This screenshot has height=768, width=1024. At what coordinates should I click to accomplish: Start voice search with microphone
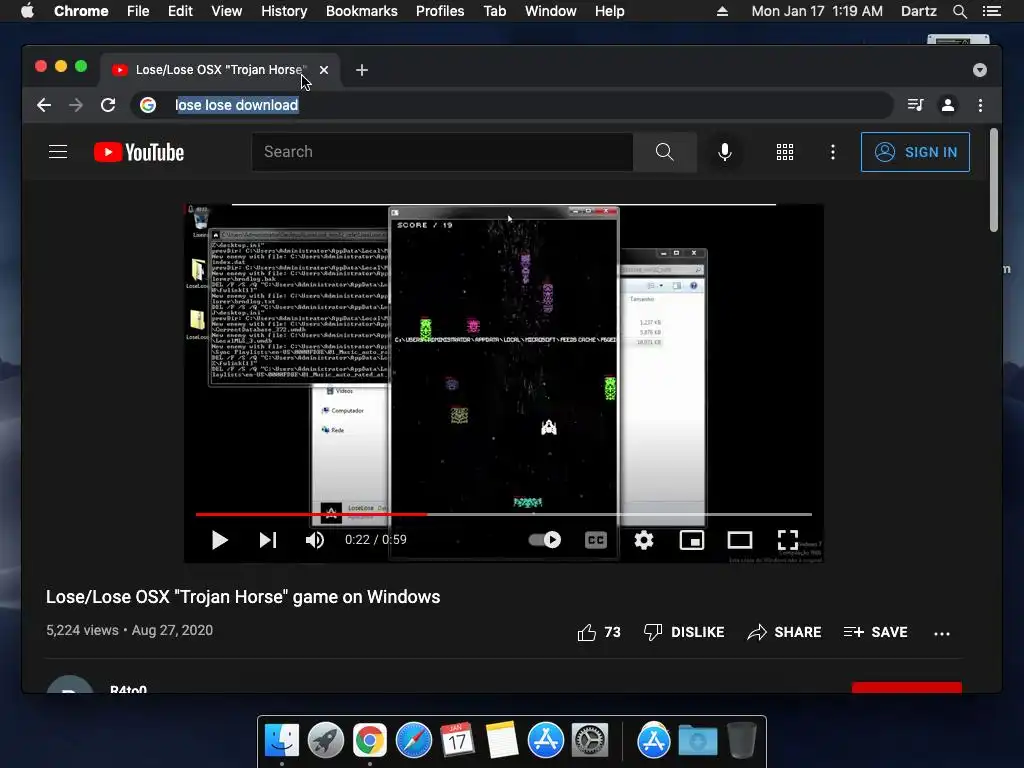[724, 152]
